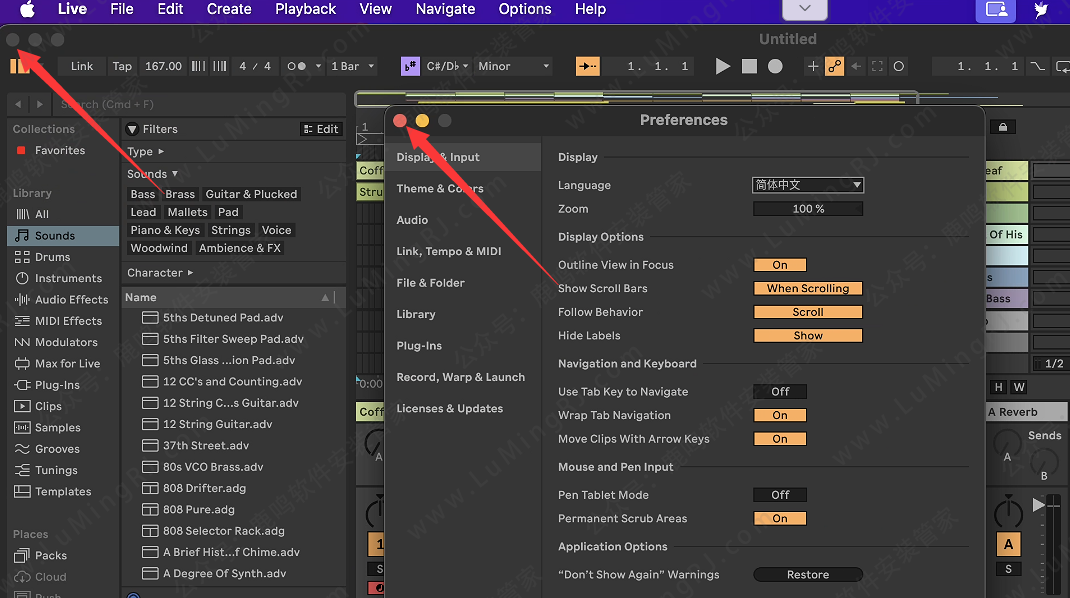Open Packs under Places
Screen dimensions: 1070x598
[x=51, y=556]
